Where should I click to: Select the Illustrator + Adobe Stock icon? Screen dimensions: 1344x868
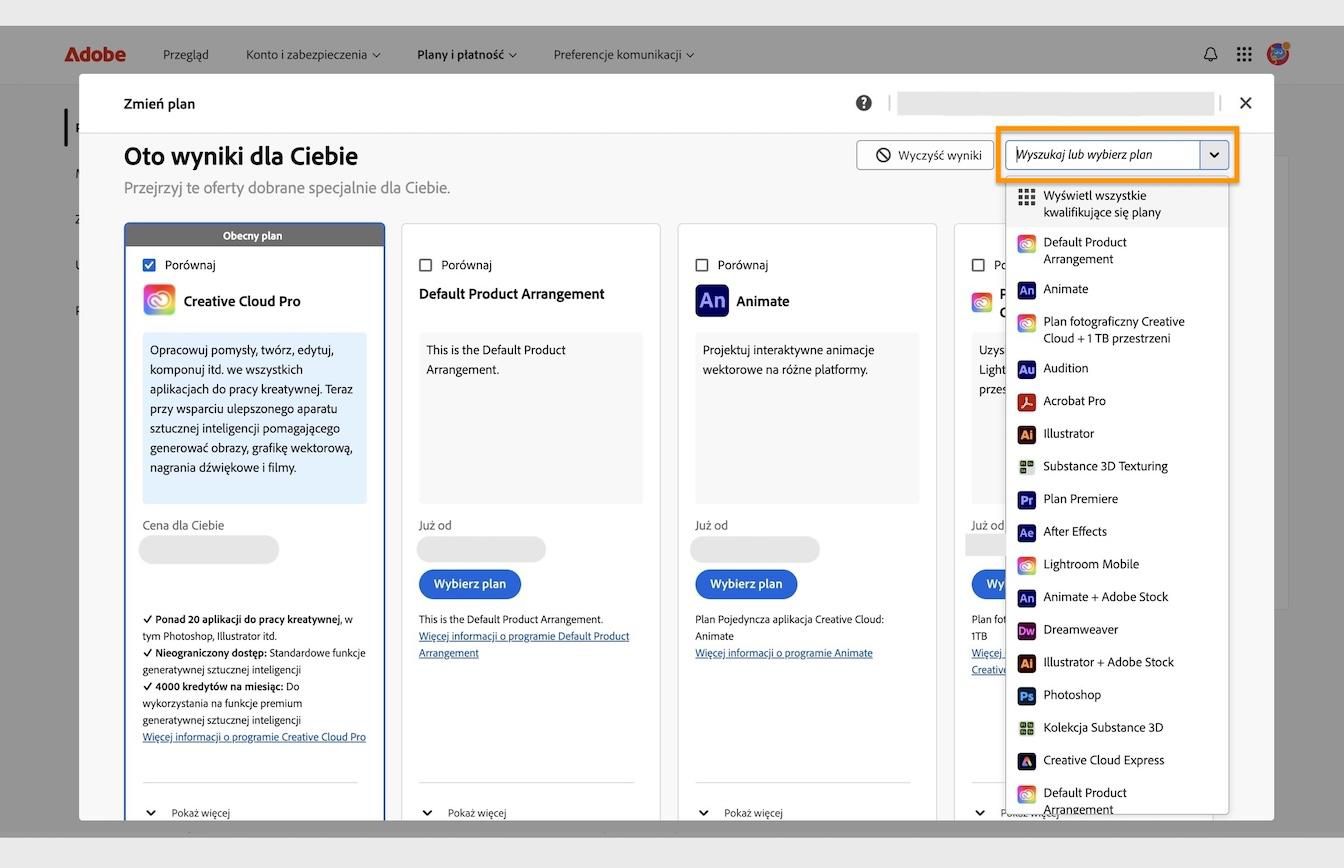(x=1026, y=663)
